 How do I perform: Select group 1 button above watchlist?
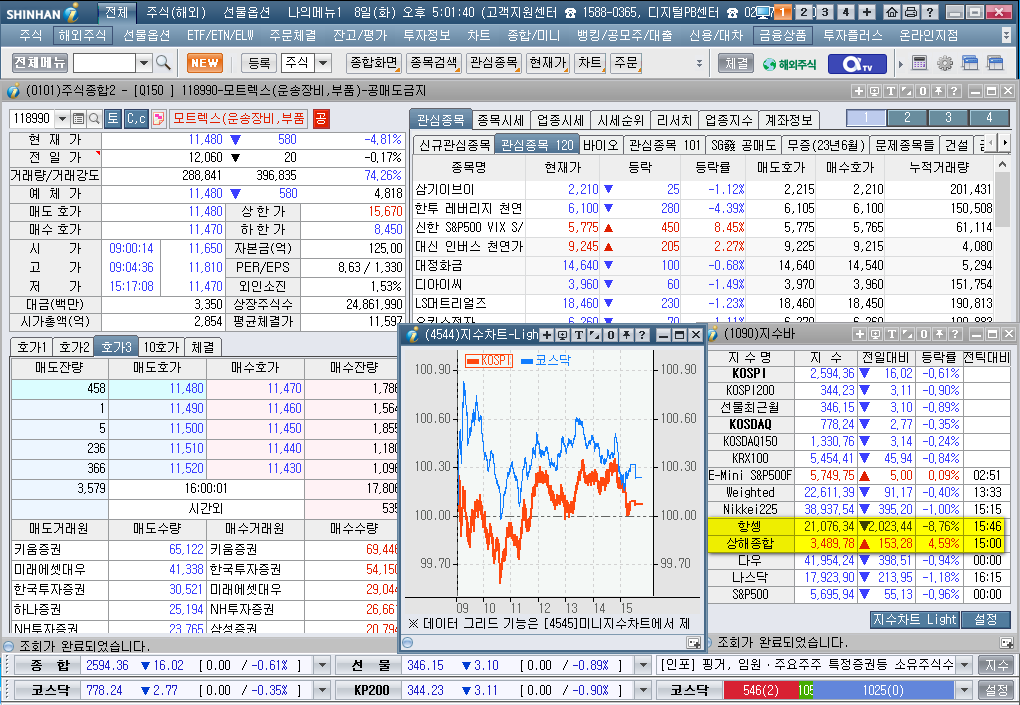[x=866, y=118]
